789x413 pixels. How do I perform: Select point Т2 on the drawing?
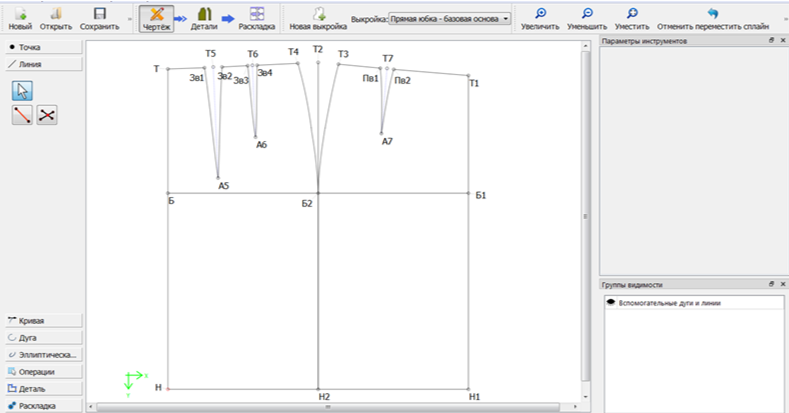(318, 62)
